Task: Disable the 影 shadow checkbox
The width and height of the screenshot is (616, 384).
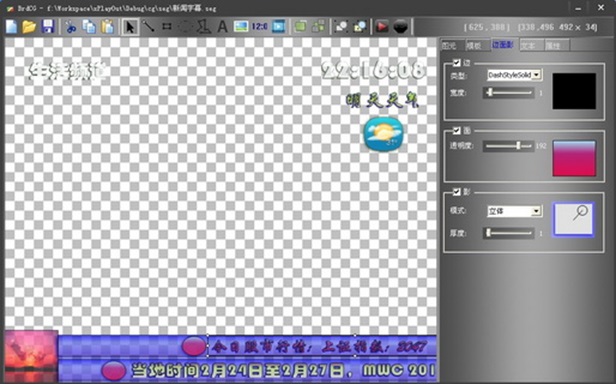Action: click(456, 191)
